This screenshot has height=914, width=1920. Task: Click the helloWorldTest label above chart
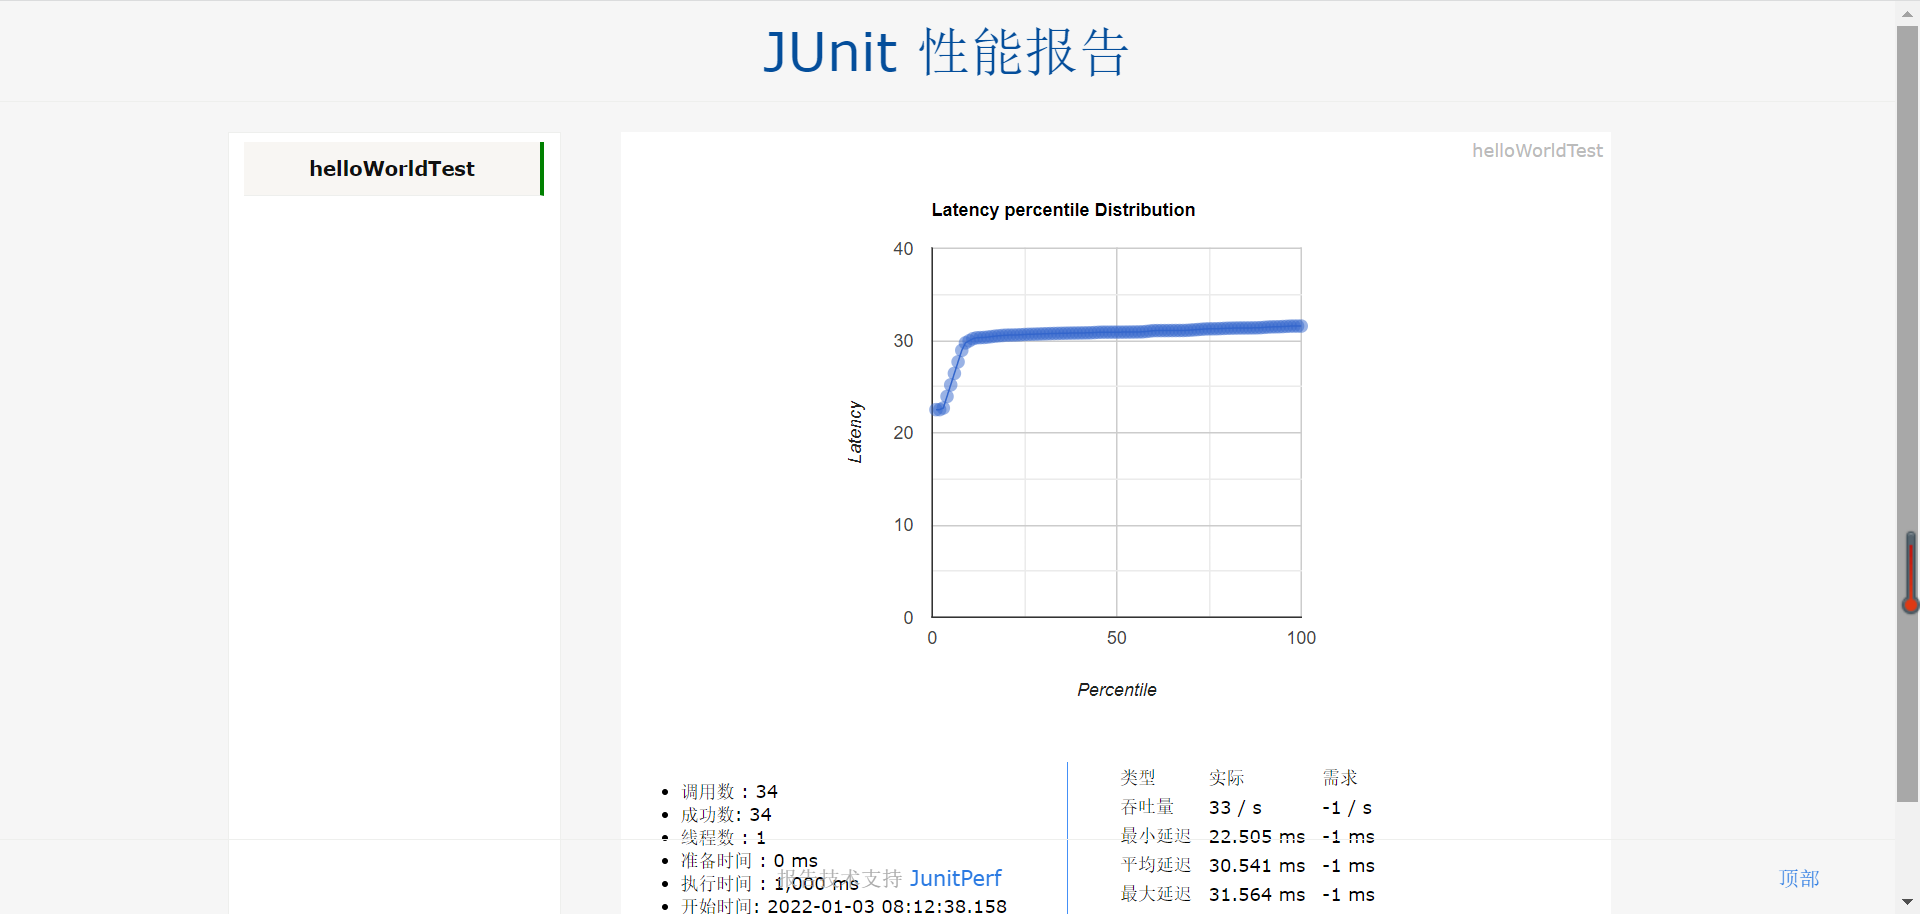coord(1537,151)
